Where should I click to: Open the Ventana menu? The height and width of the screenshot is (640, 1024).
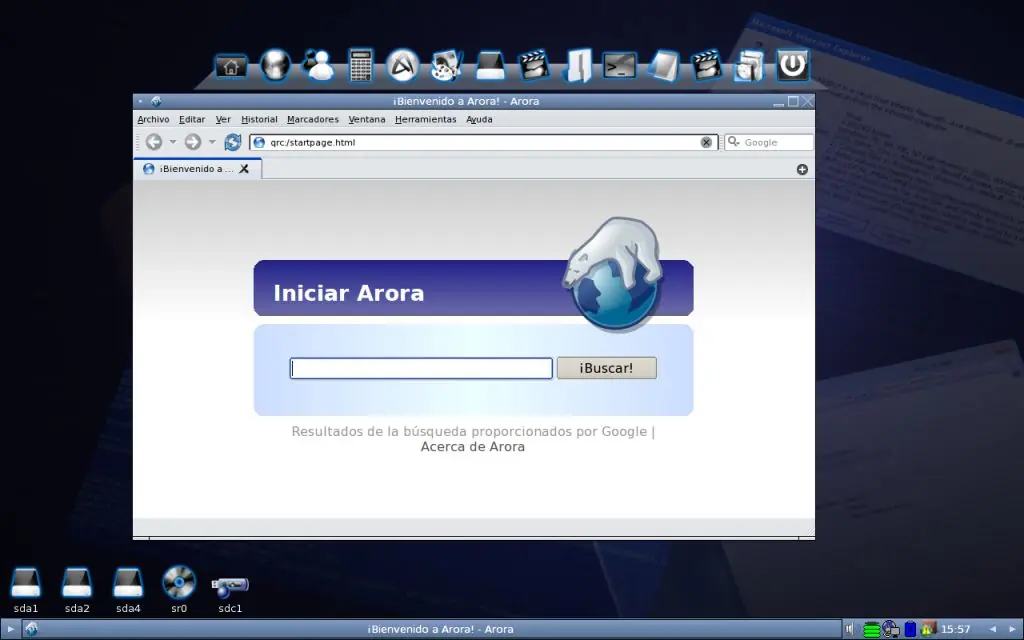[x=366, y=120]
